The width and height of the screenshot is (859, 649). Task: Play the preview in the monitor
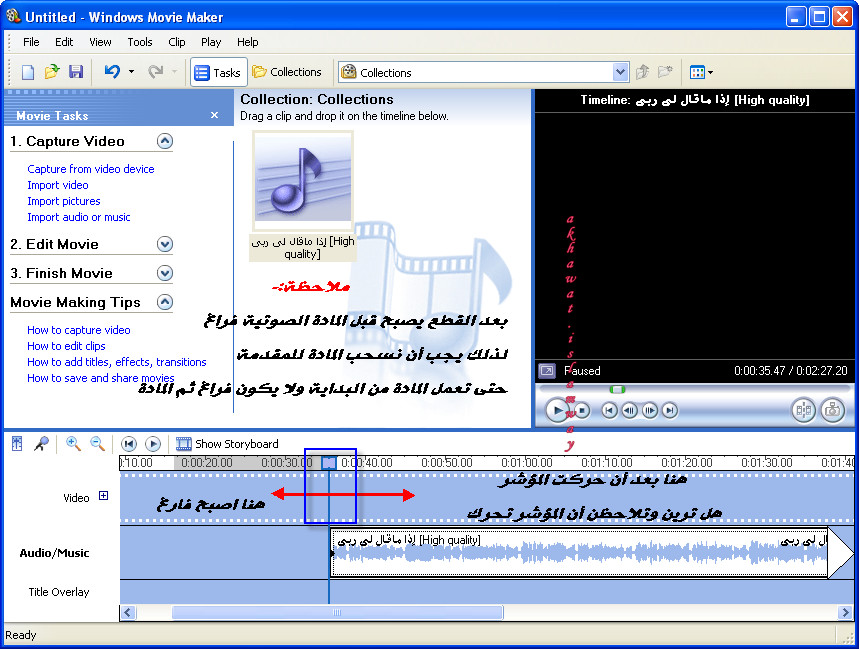pos(558,410)
